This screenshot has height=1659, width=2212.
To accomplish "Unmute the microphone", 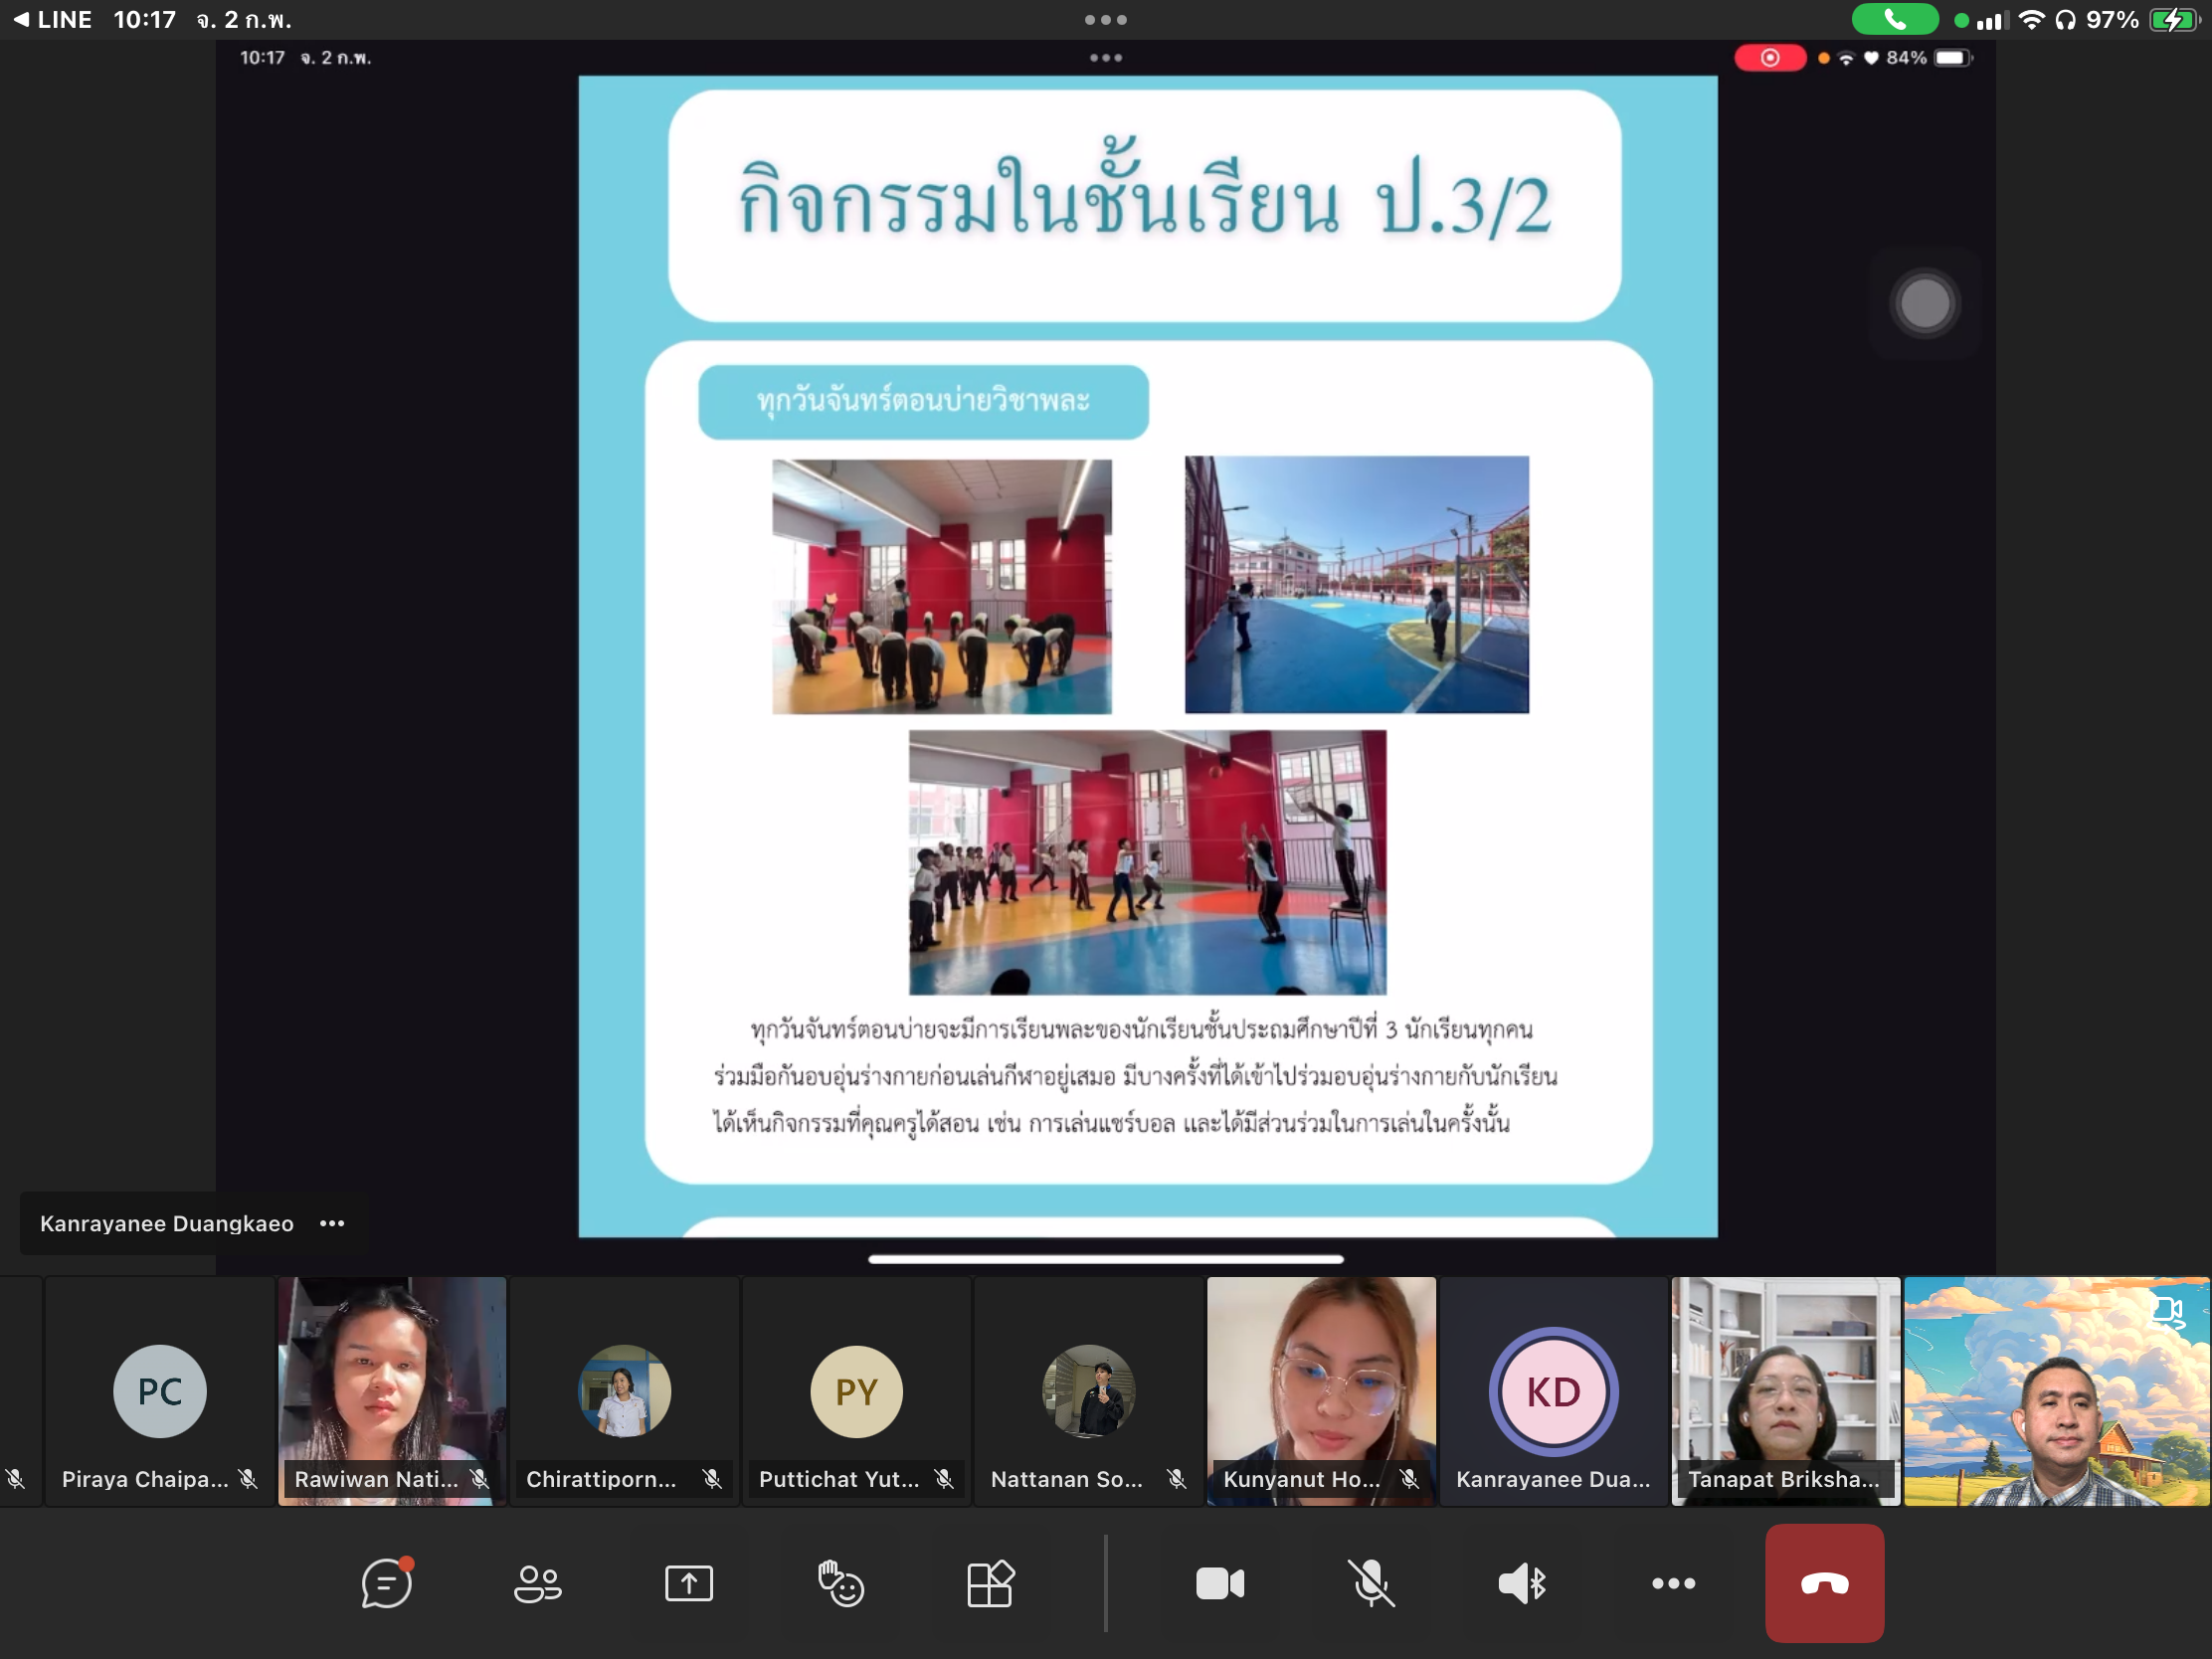I will [x=1371, y=1583].
